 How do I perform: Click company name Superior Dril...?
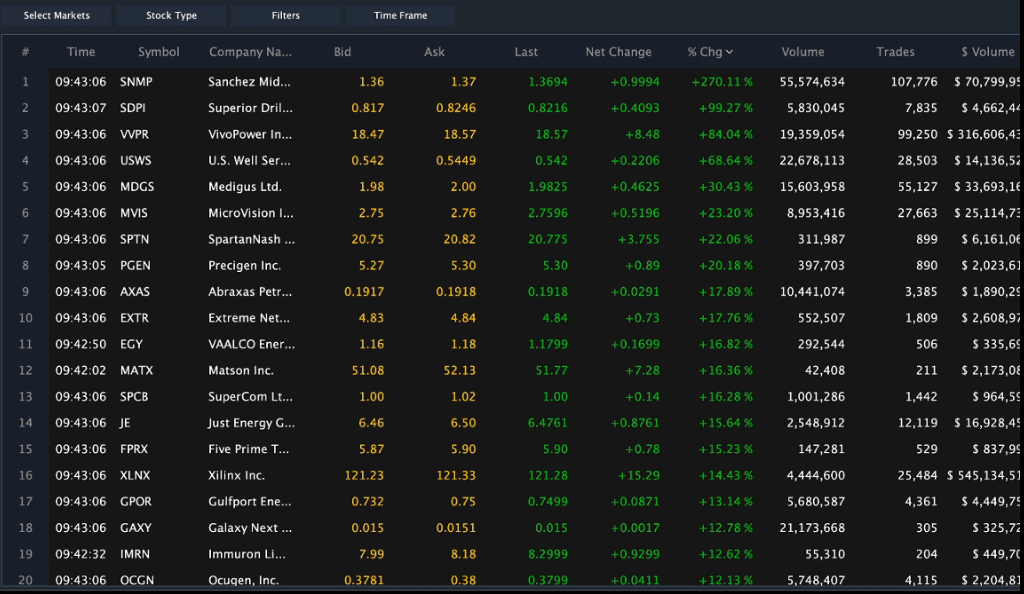coord(251,108)
